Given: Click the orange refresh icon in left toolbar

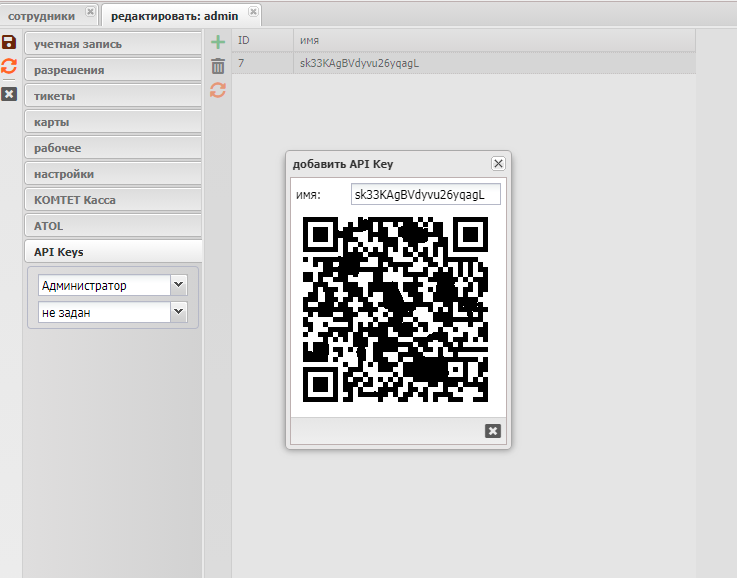Looking at the screenshot, I should (x=9, y=66).
